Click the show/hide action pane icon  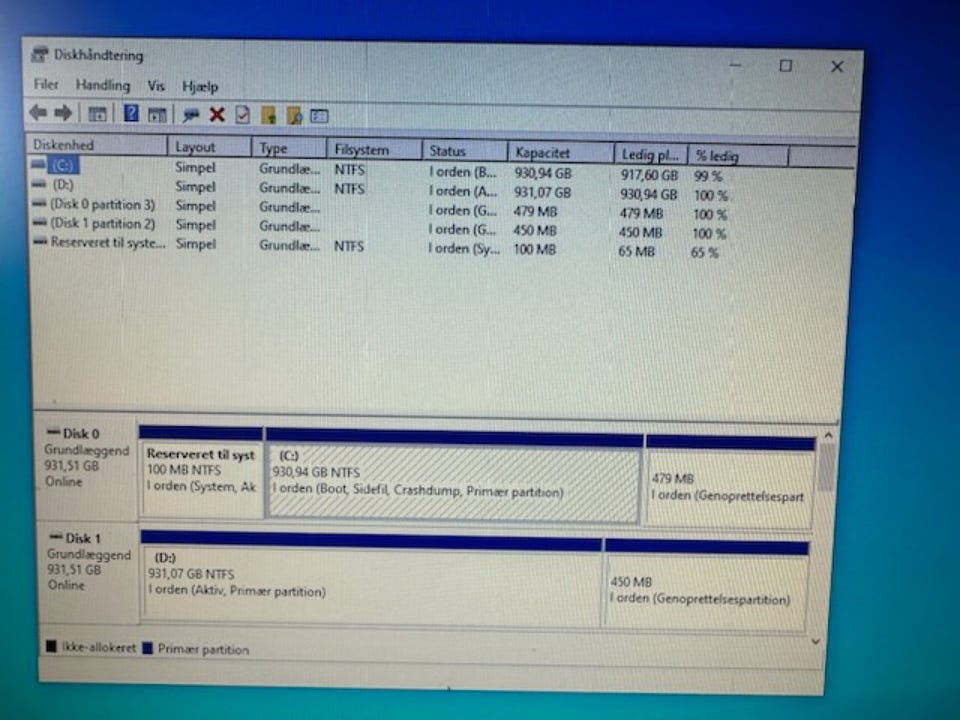coord(157,114)
